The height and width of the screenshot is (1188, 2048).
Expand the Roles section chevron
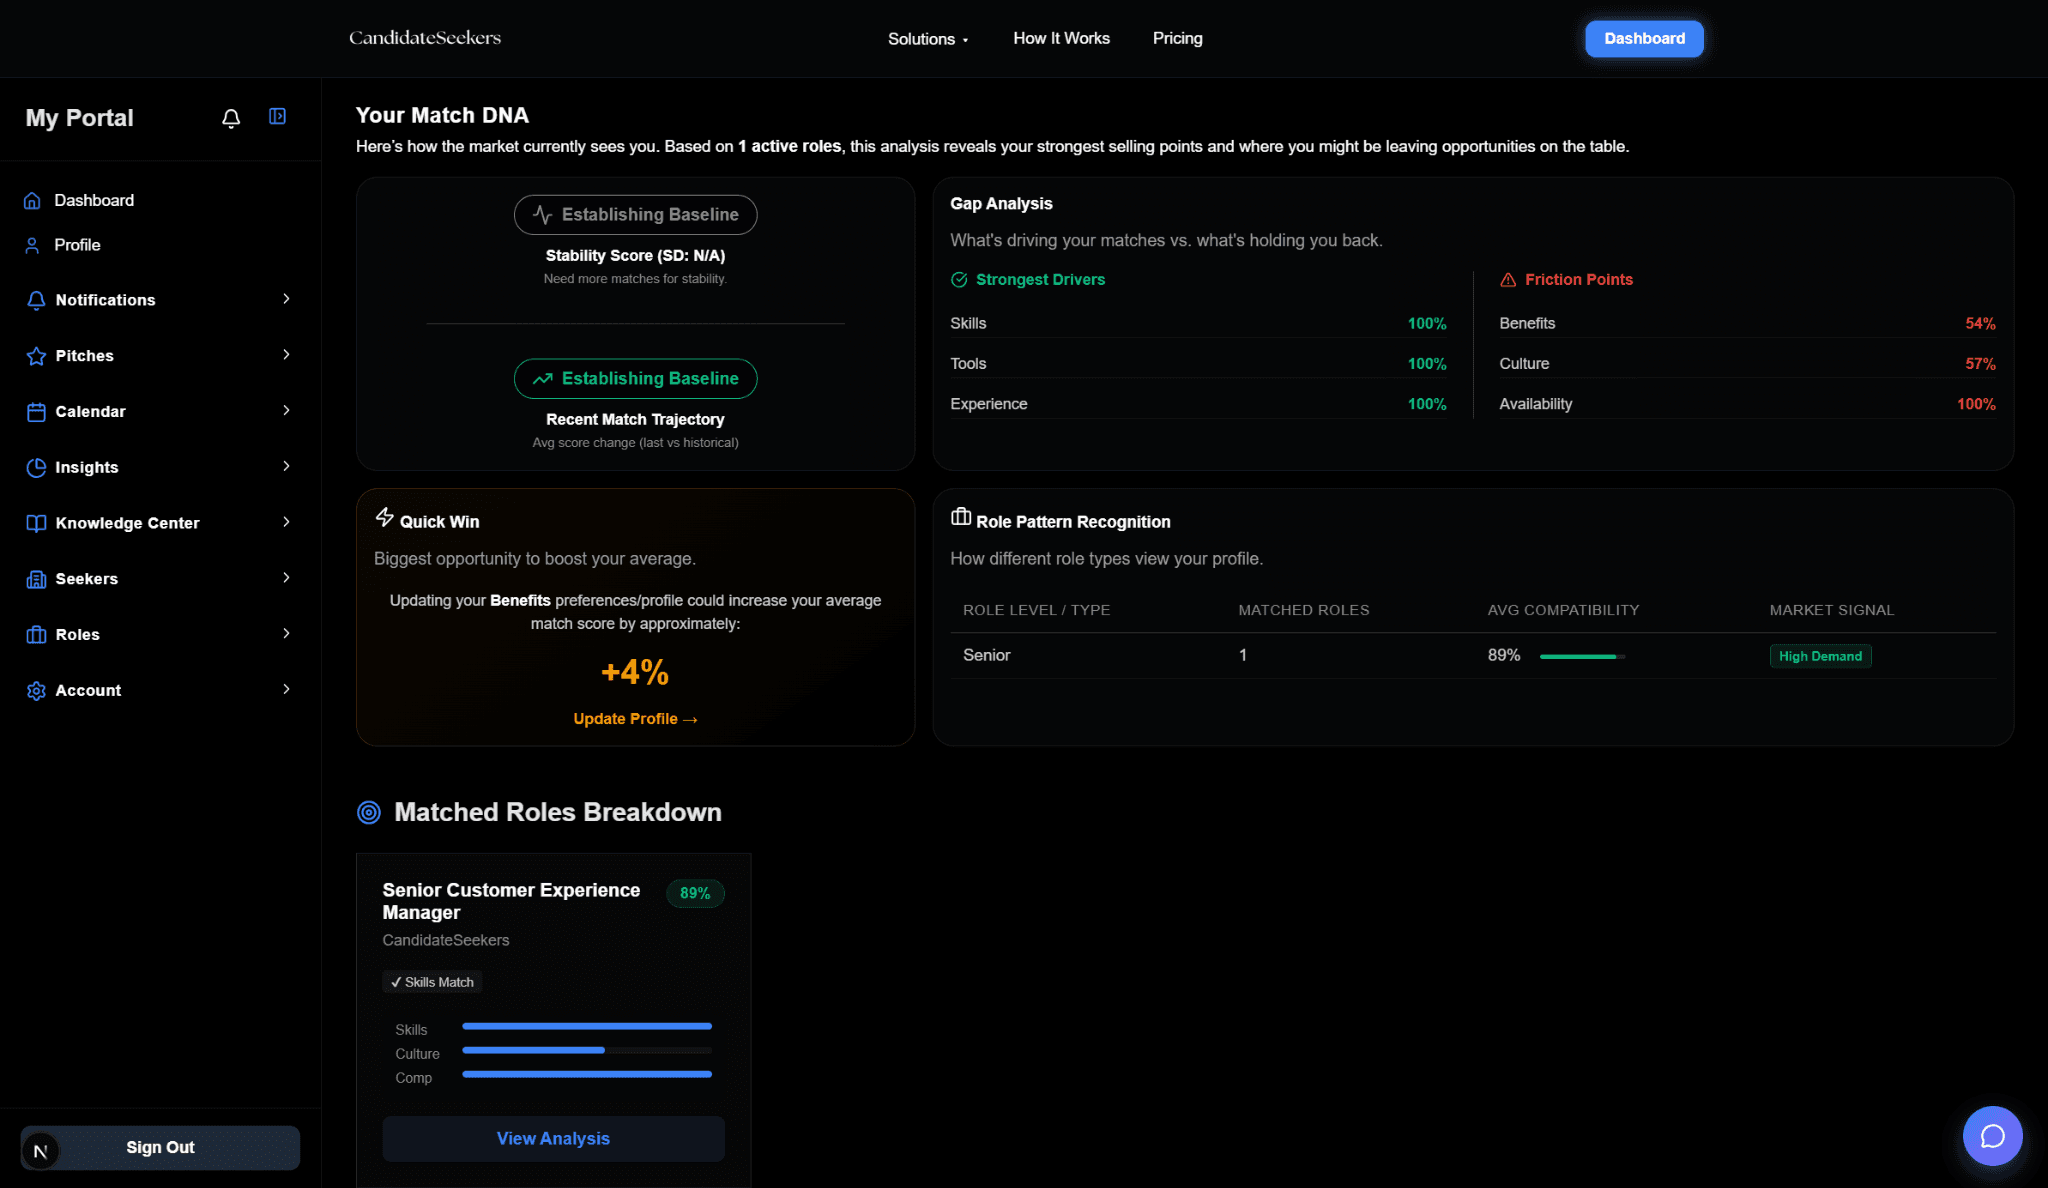[286, 634]
